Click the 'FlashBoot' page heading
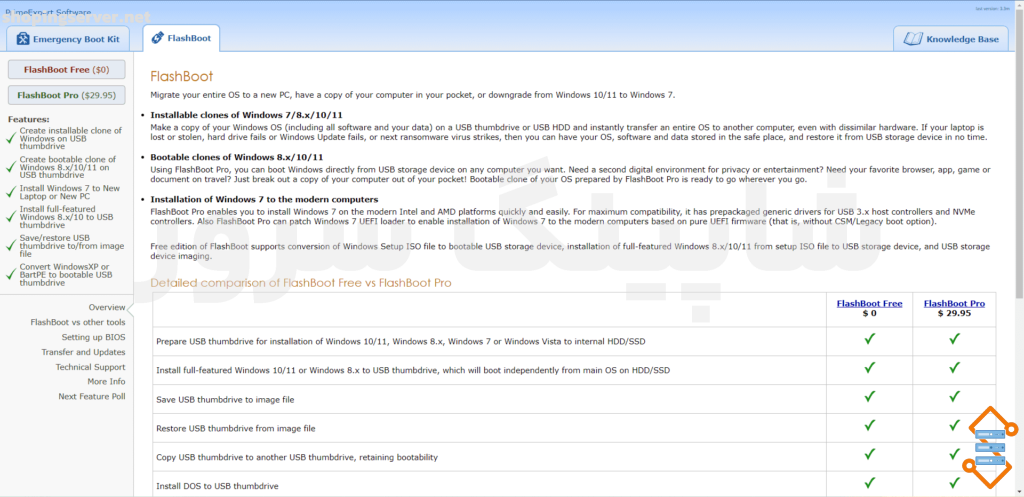 182,76
